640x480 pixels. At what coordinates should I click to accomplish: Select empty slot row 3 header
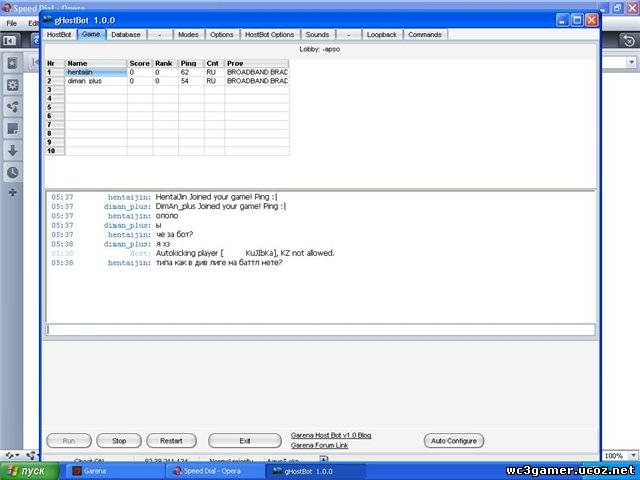pos(55,90)
